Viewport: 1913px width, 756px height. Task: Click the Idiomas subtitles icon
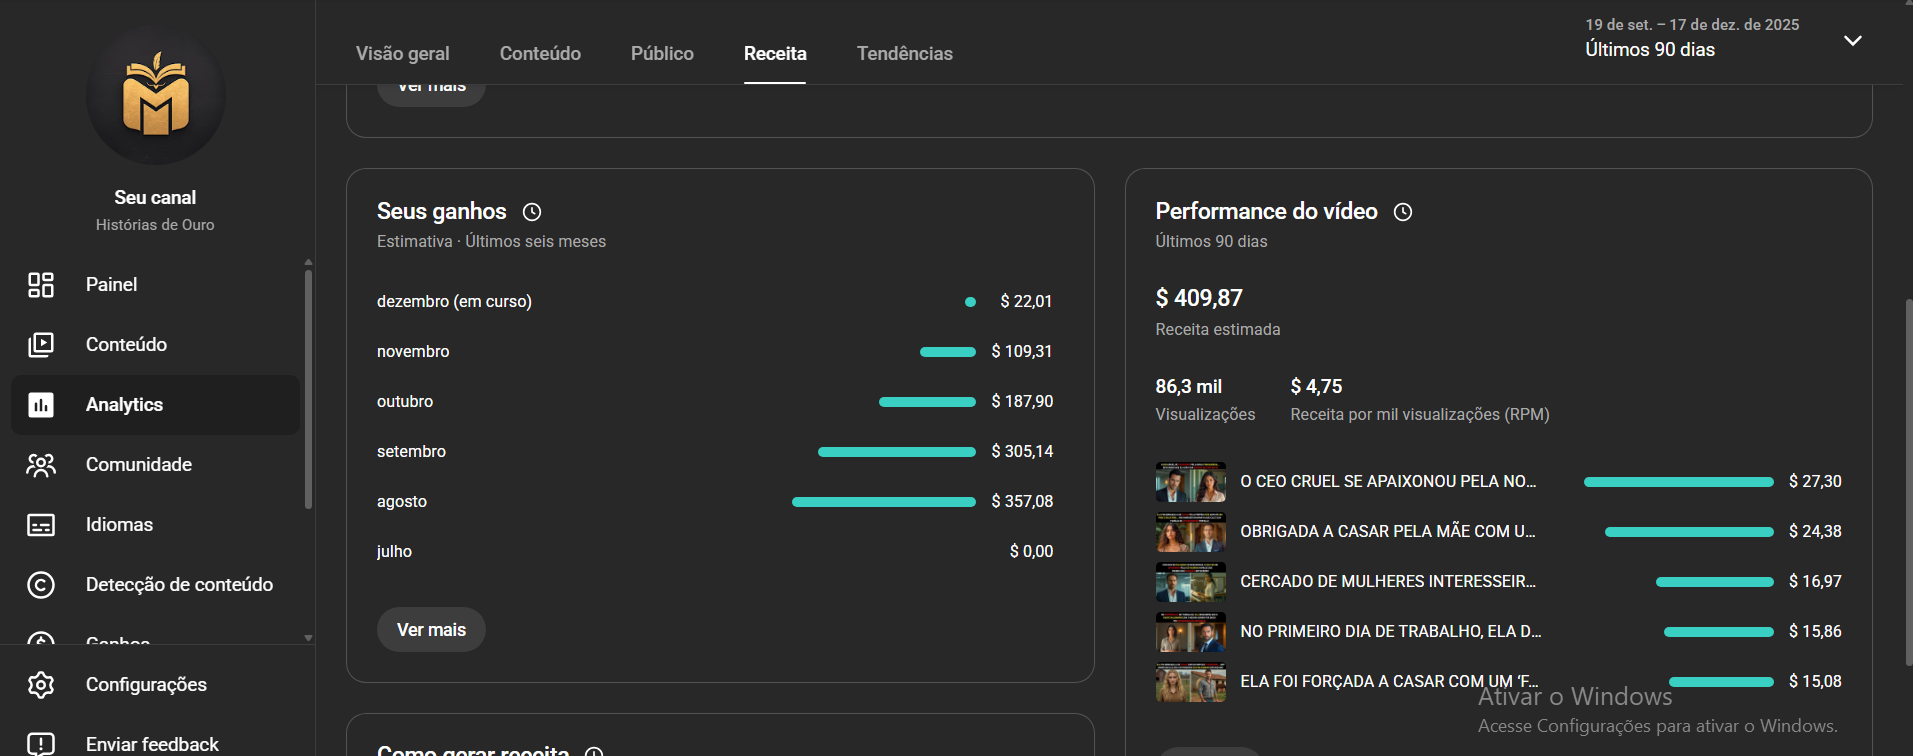(x=41, y=525)
